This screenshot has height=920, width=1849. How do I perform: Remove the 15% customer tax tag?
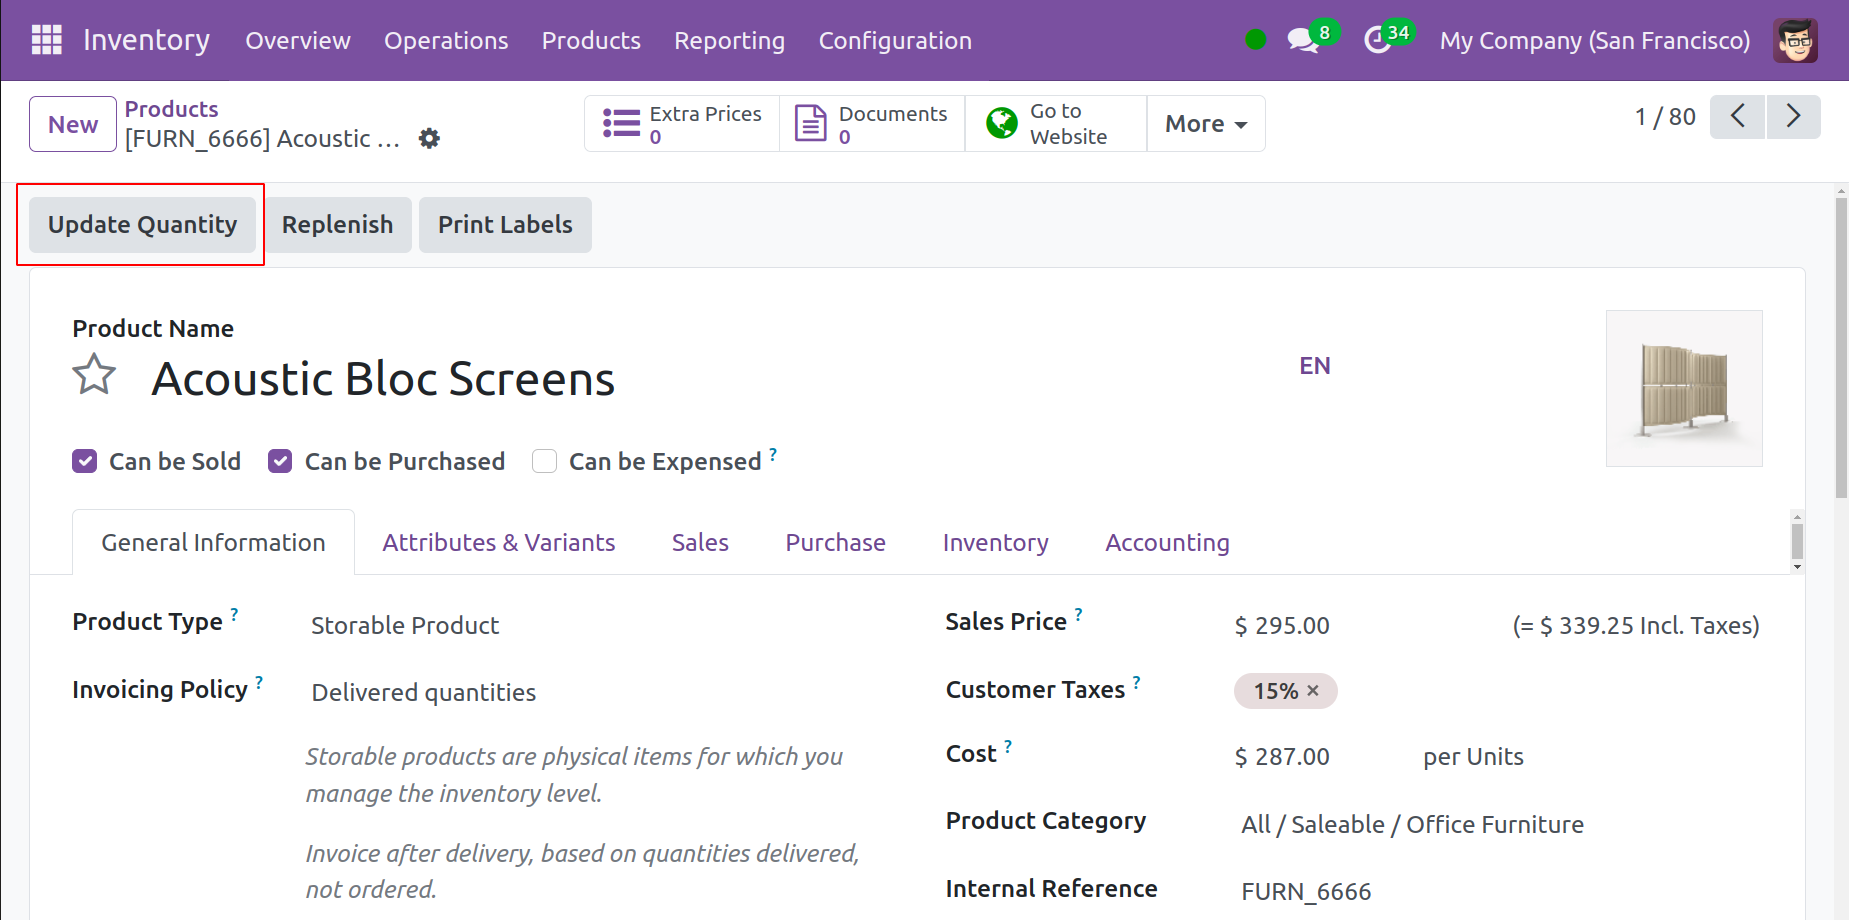[1313, 691]
